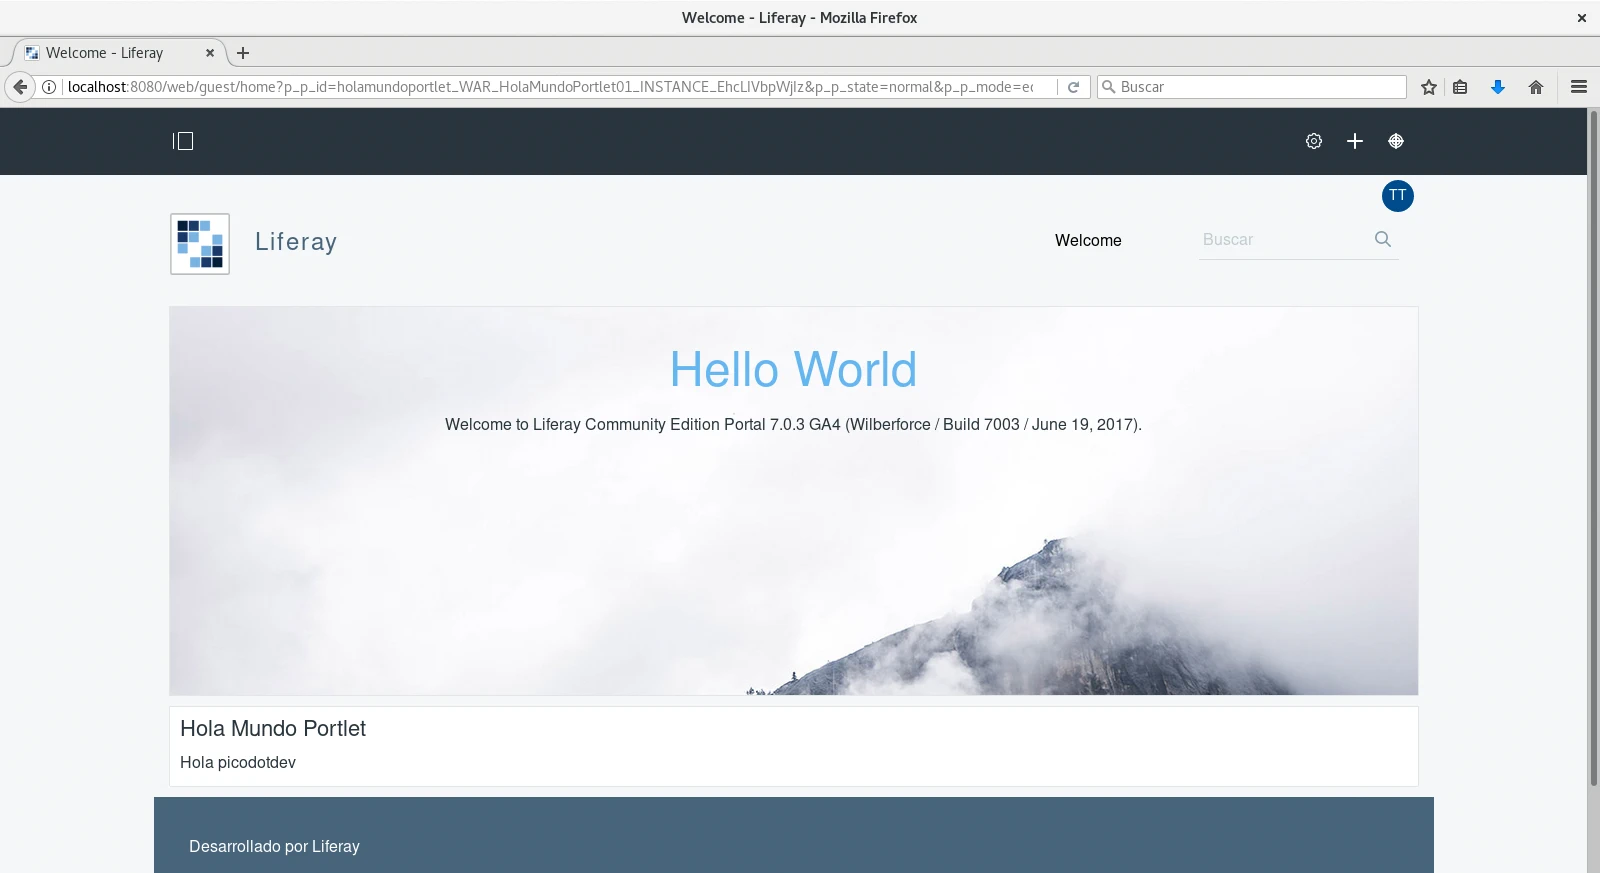Image resolution: width=1600 pixels, height=873 pixels.
Task: Click the Add content plus icon
Action: click(x=1355, y=141)
